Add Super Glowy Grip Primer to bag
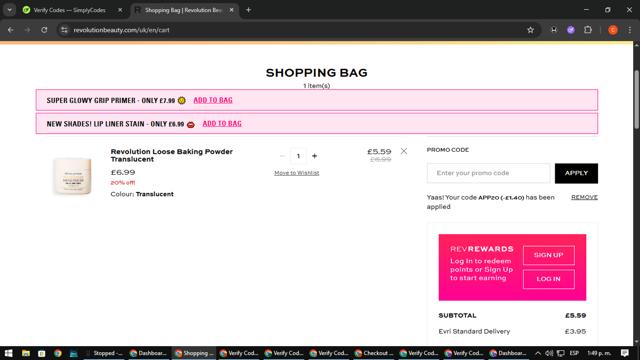The height and width of the screenshot is (360, 640). pos(213,100)
